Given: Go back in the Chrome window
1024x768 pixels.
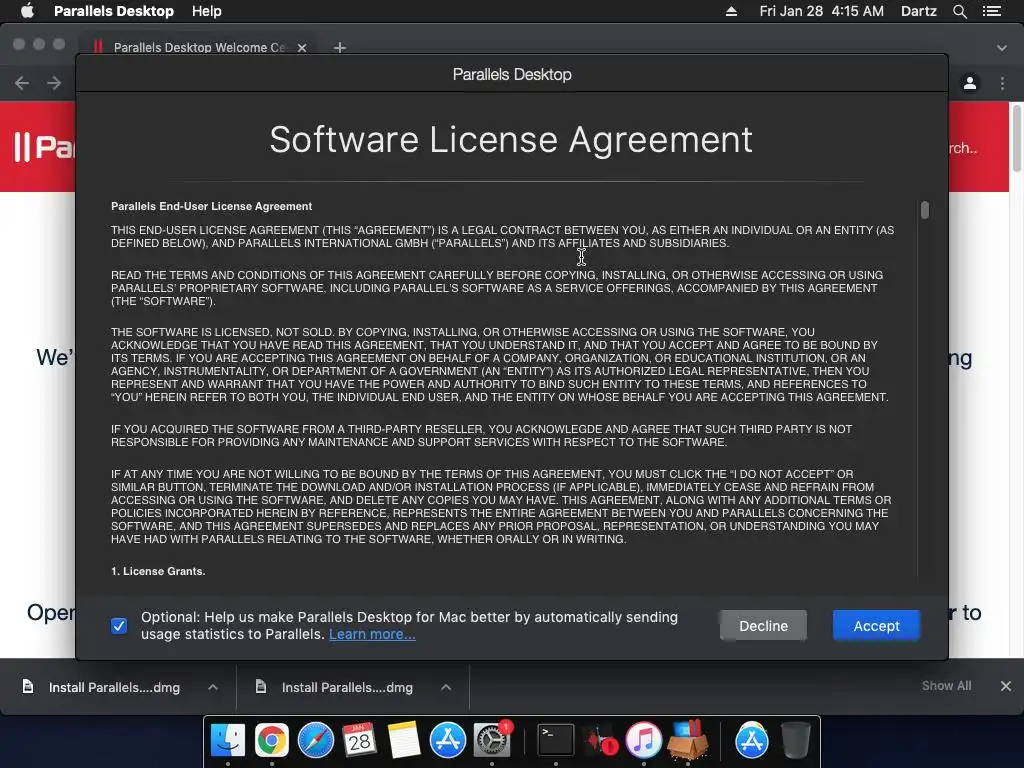Looking at the screenshot, I should [x=22, y=83].
